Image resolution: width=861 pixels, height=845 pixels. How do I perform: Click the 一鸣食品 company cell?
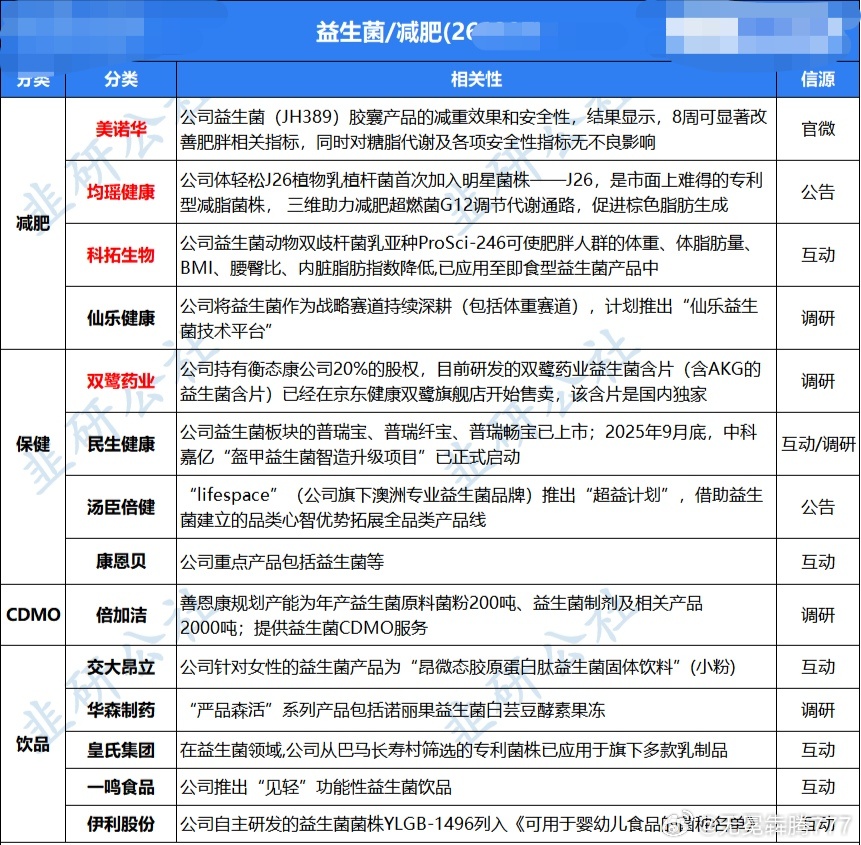121,787
